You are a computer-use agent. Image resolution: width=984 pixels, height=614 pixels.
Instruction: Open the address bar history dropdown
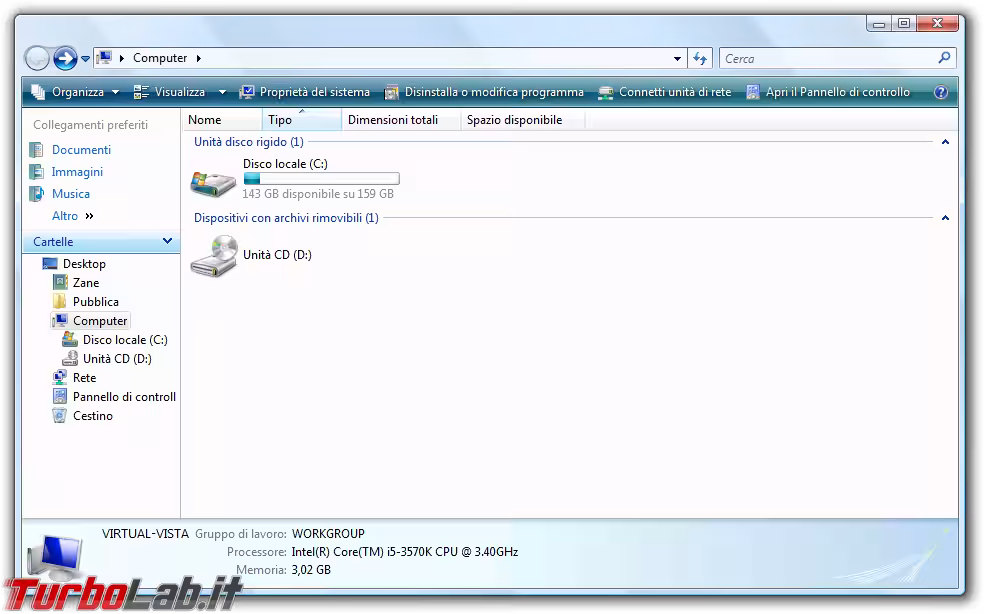677,58
